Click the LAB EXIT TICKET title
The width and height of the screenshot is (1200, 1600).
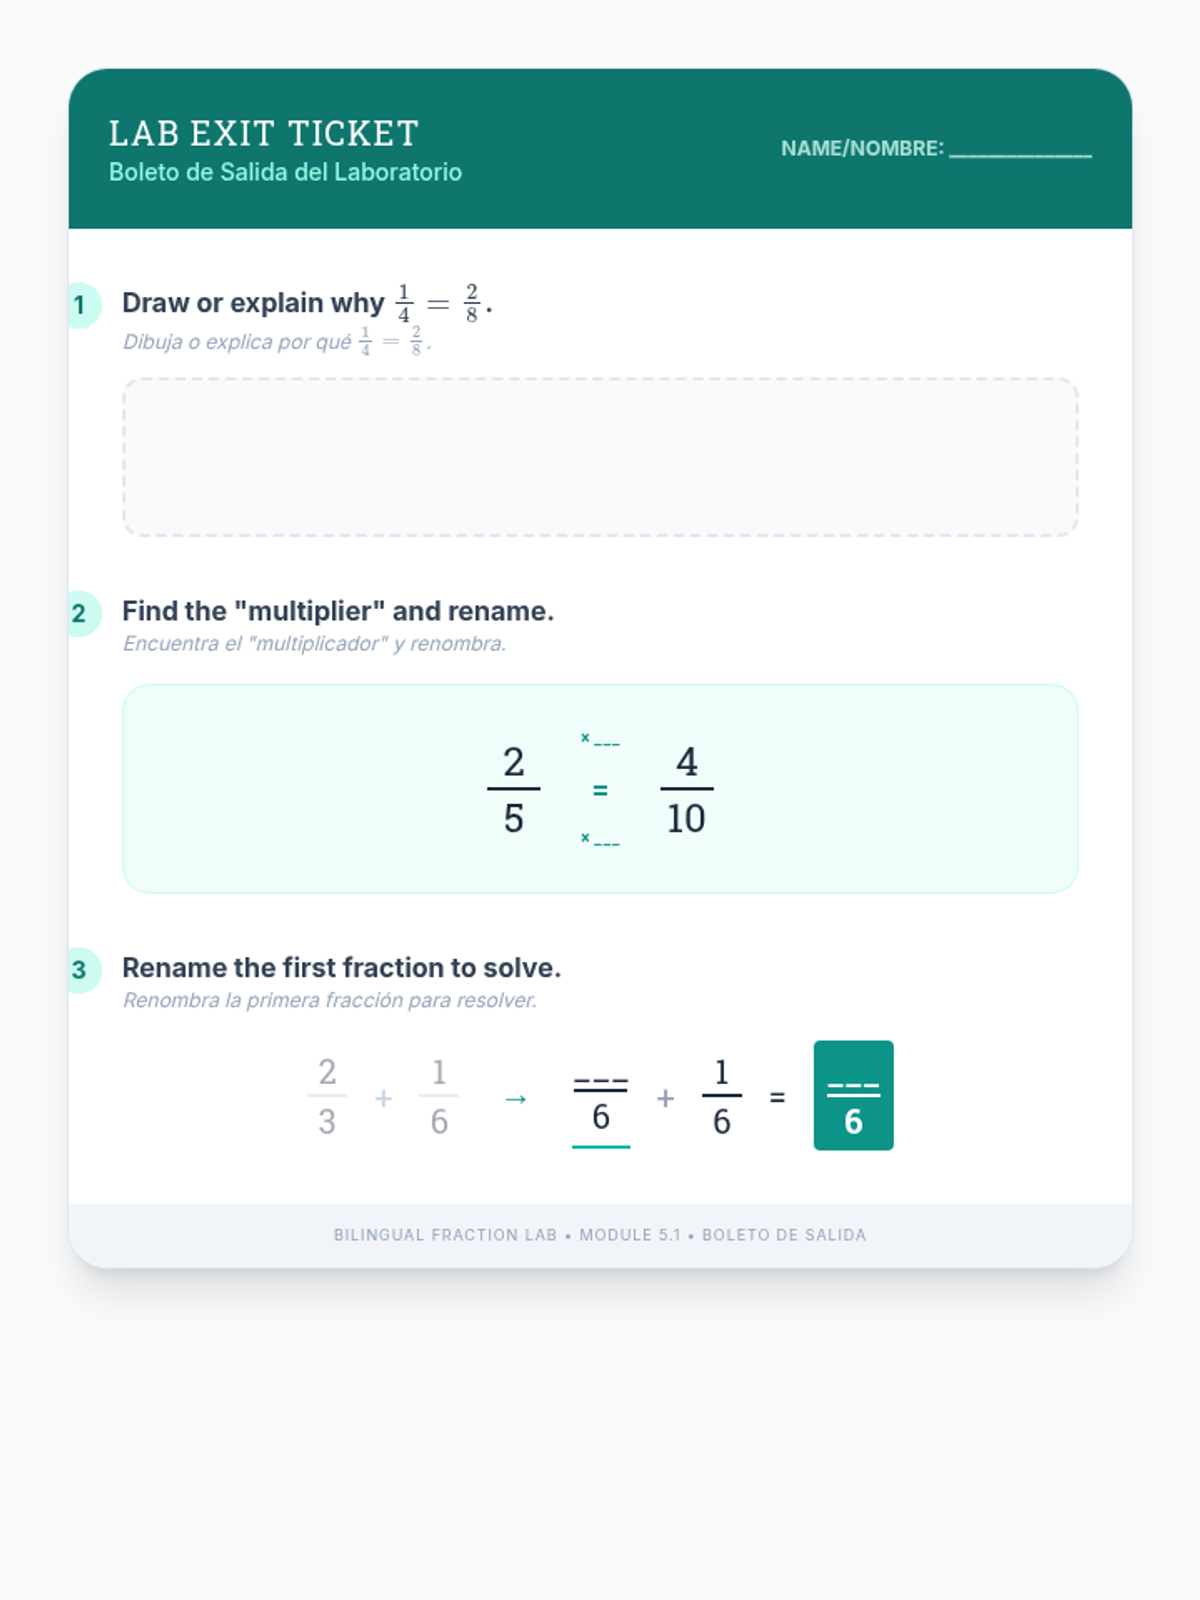point(264,133)
